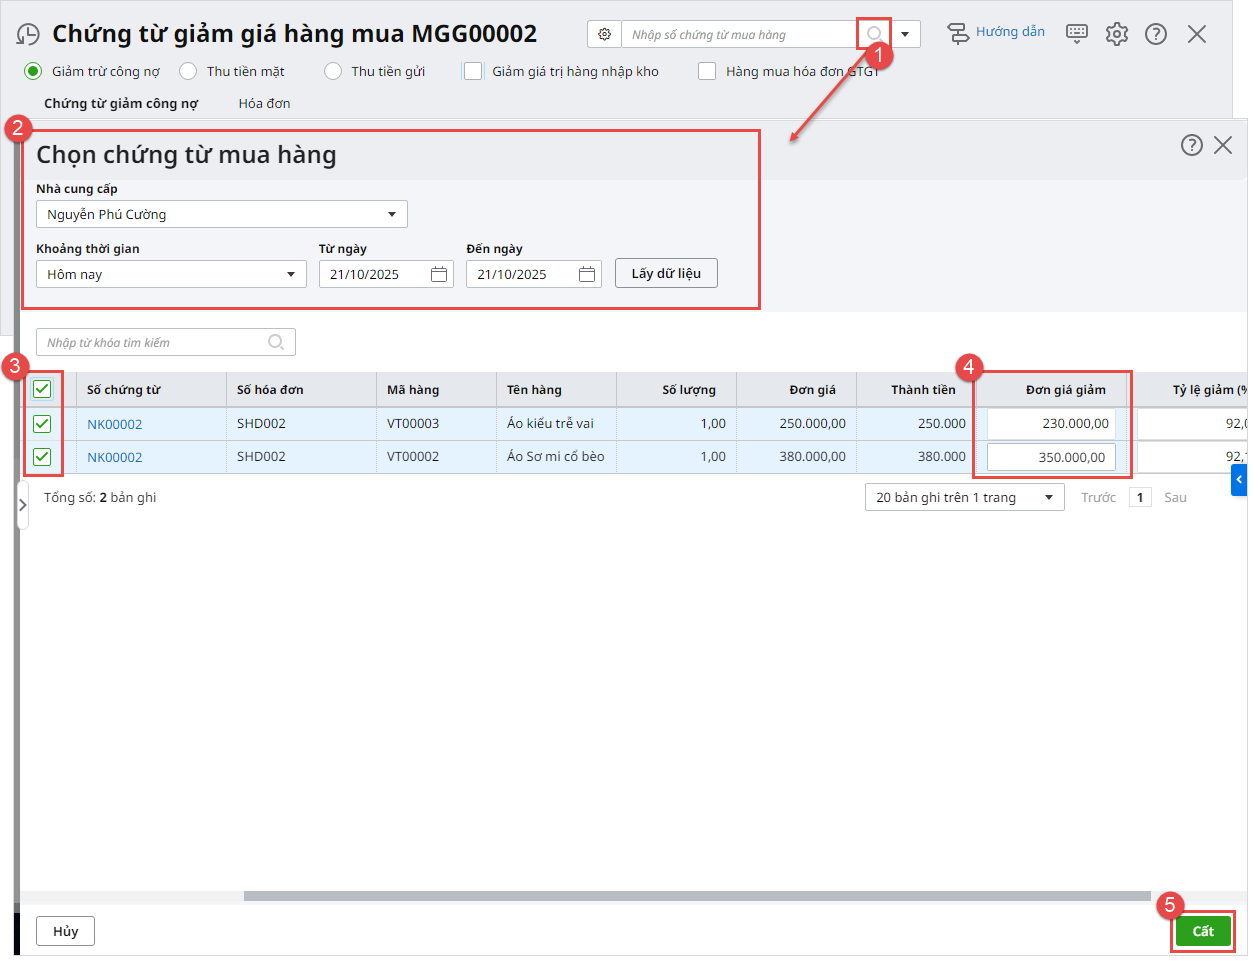This screenshot has height=966, width=1254.
Task: Click the Lấy dữ liệu button
Action: 666,273
